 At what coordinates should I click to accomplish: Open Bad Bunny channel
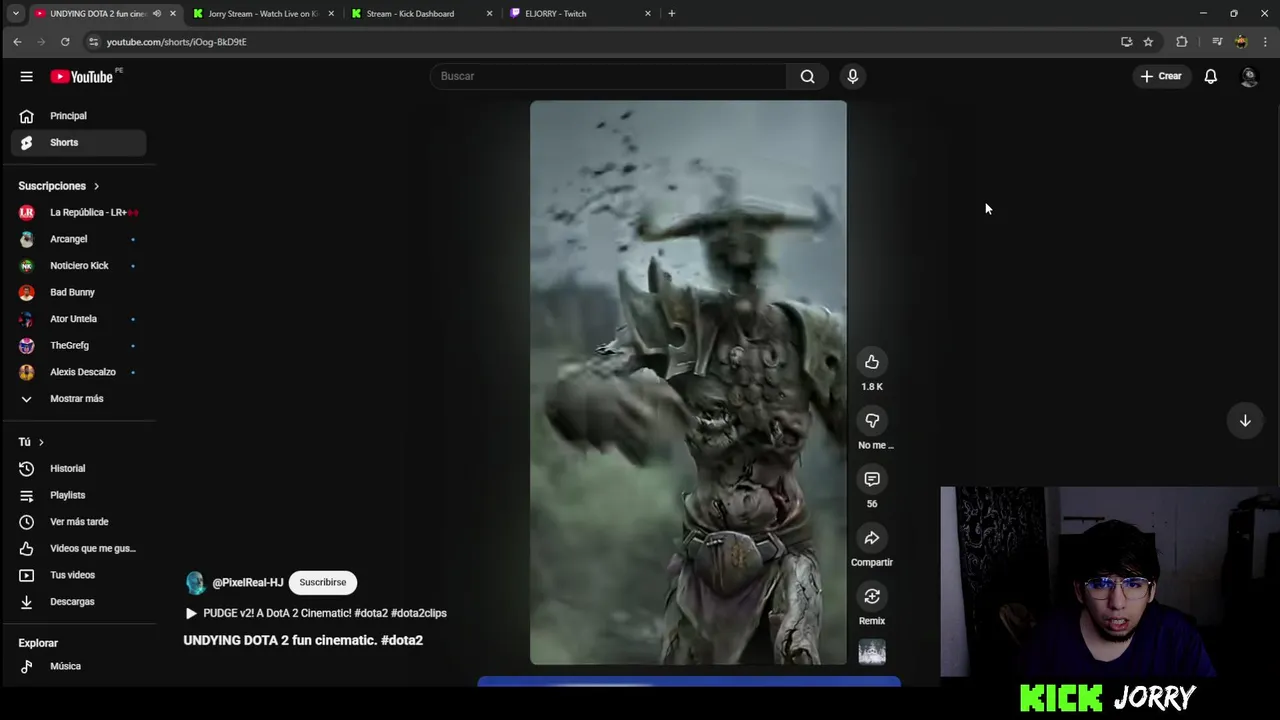click(x=78, y=292)
